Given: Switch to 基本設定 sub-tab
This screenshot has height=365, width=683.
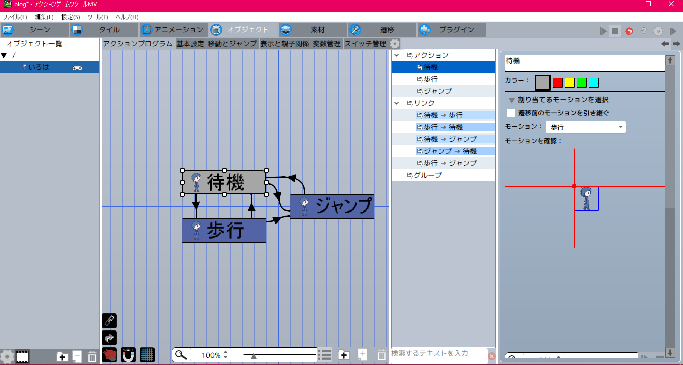Looking at the screenshot, I should pos(190,44).
